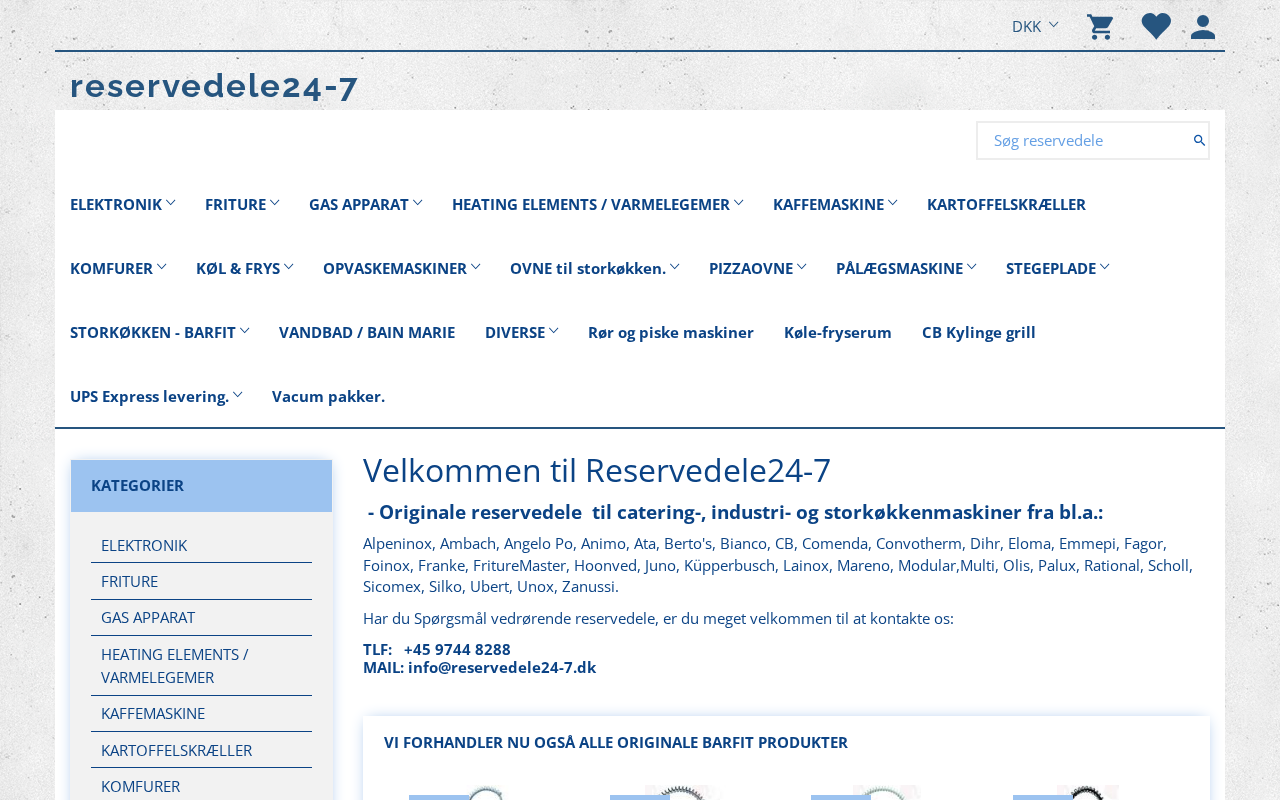Image resolution: width=1280 pixels, height=800 pixels.
Task: Select ELEKTRONIK in the Kategorier sidebar
Action: point(201,545)
